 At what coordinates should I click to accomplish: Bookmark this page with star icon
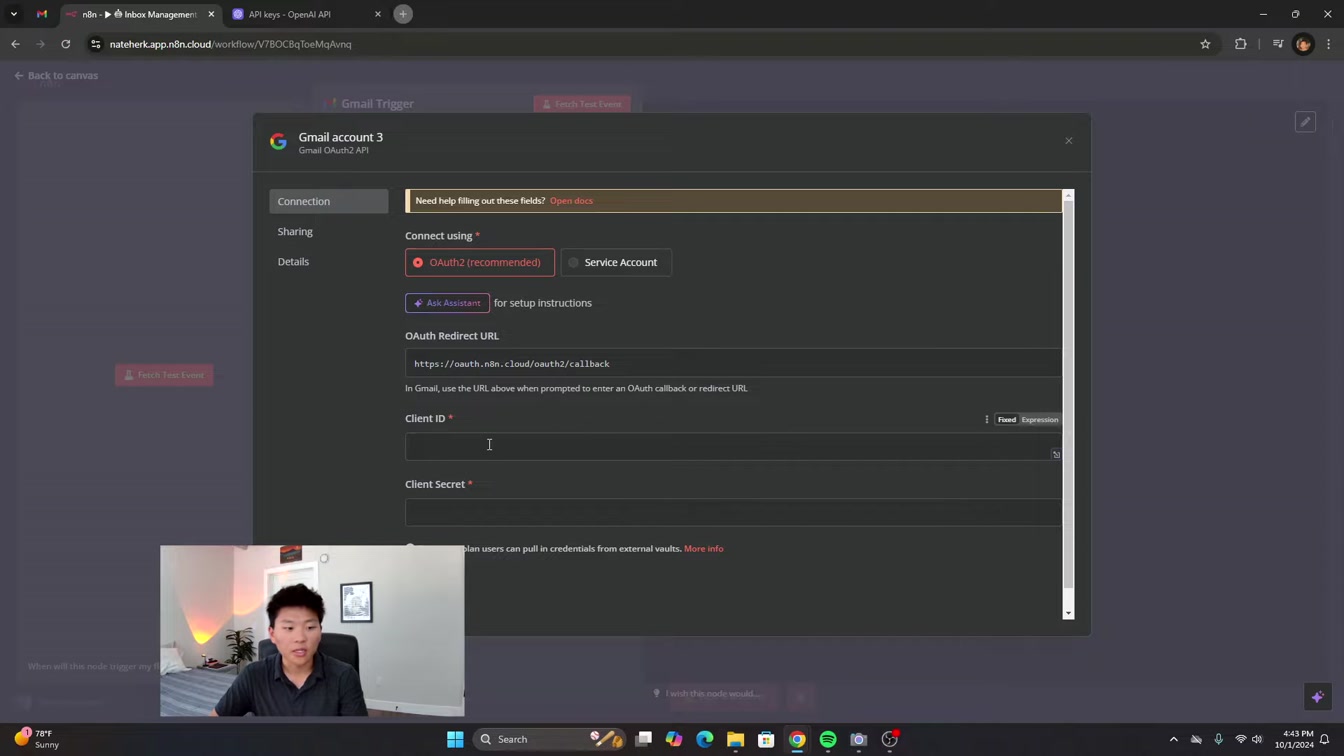click(x=1205, y=44)
